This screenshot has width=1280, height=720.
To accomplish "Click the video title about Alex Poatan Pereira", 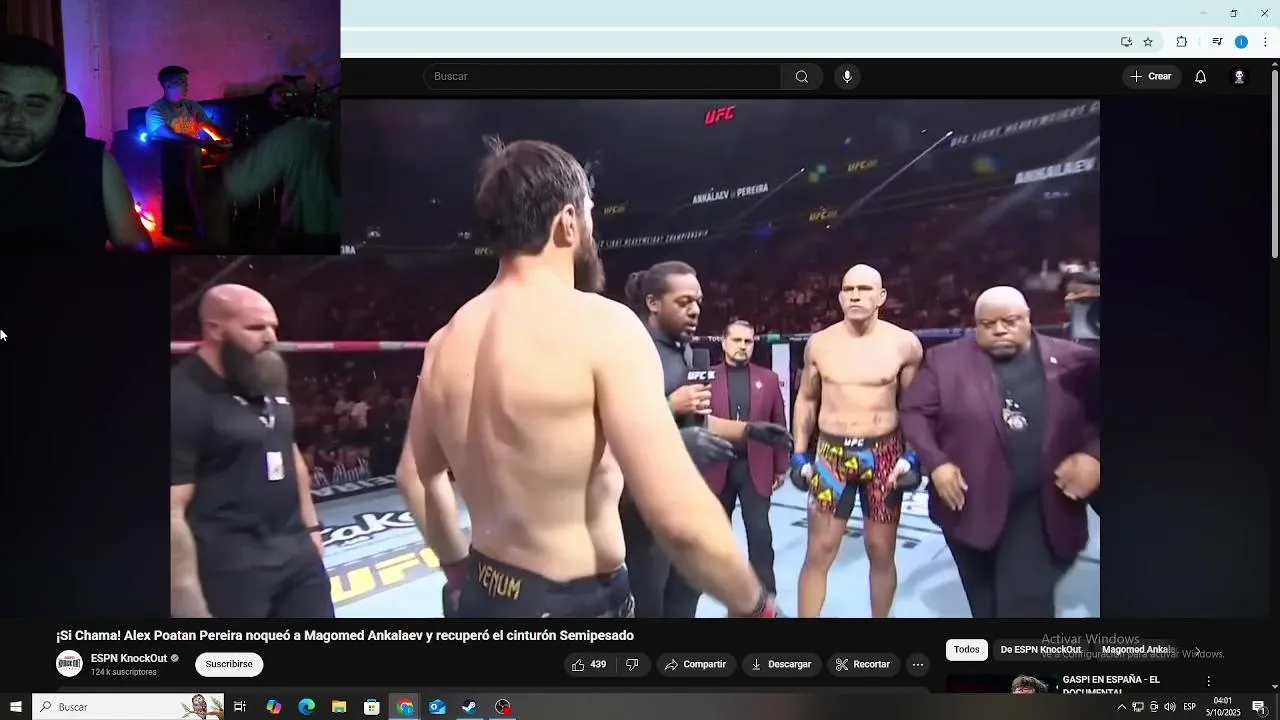I will 345,636.
